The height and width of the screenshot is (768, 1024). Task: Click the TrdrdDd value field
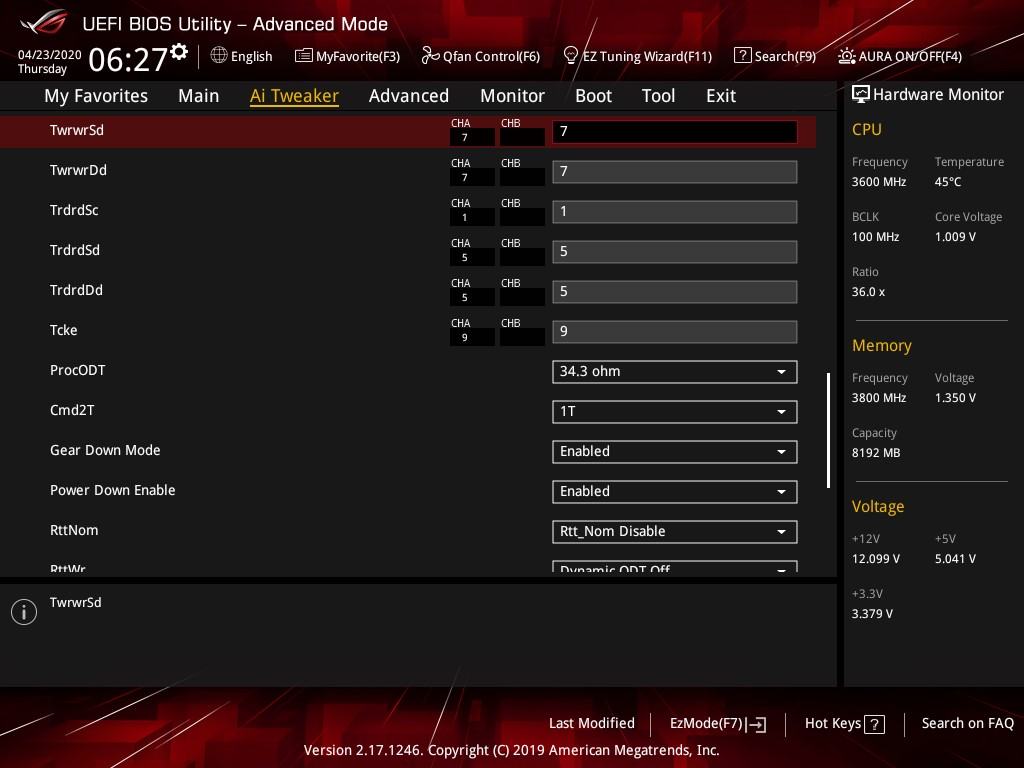(x=675, y=292)
